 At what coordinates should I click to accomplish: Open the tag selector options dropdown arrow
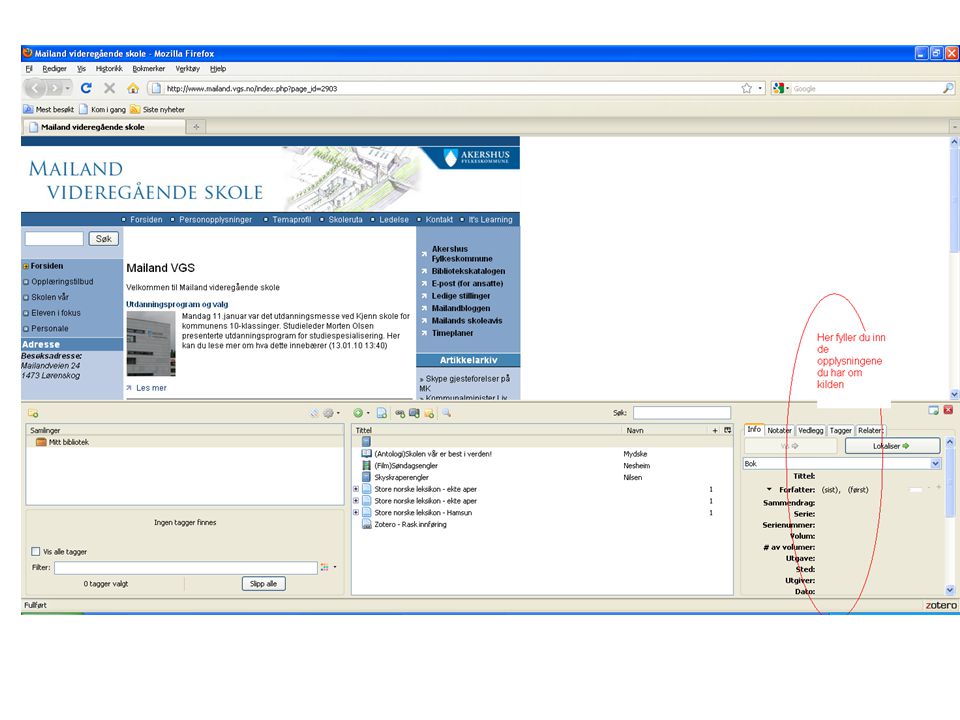(x=335, y=567)
